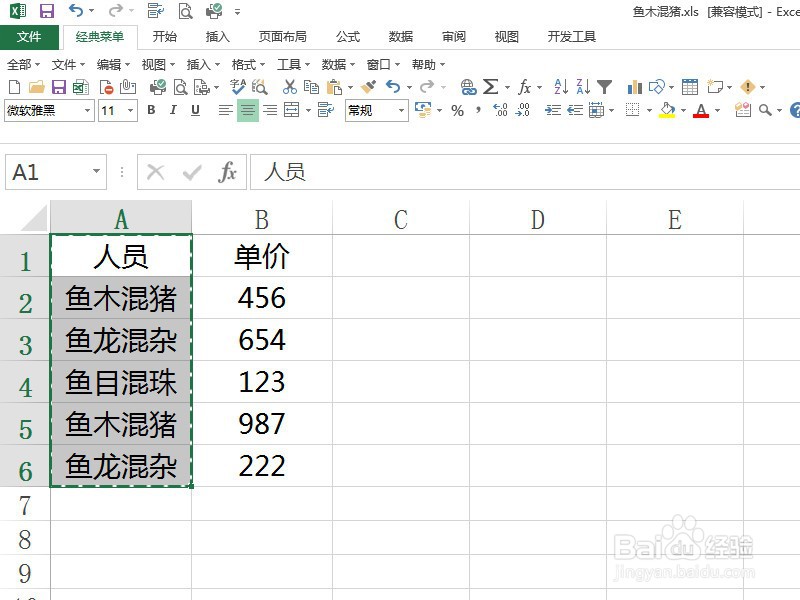Apply percent style to selection
The width and height of the screenshot is (800, 600).
(459, 110)
